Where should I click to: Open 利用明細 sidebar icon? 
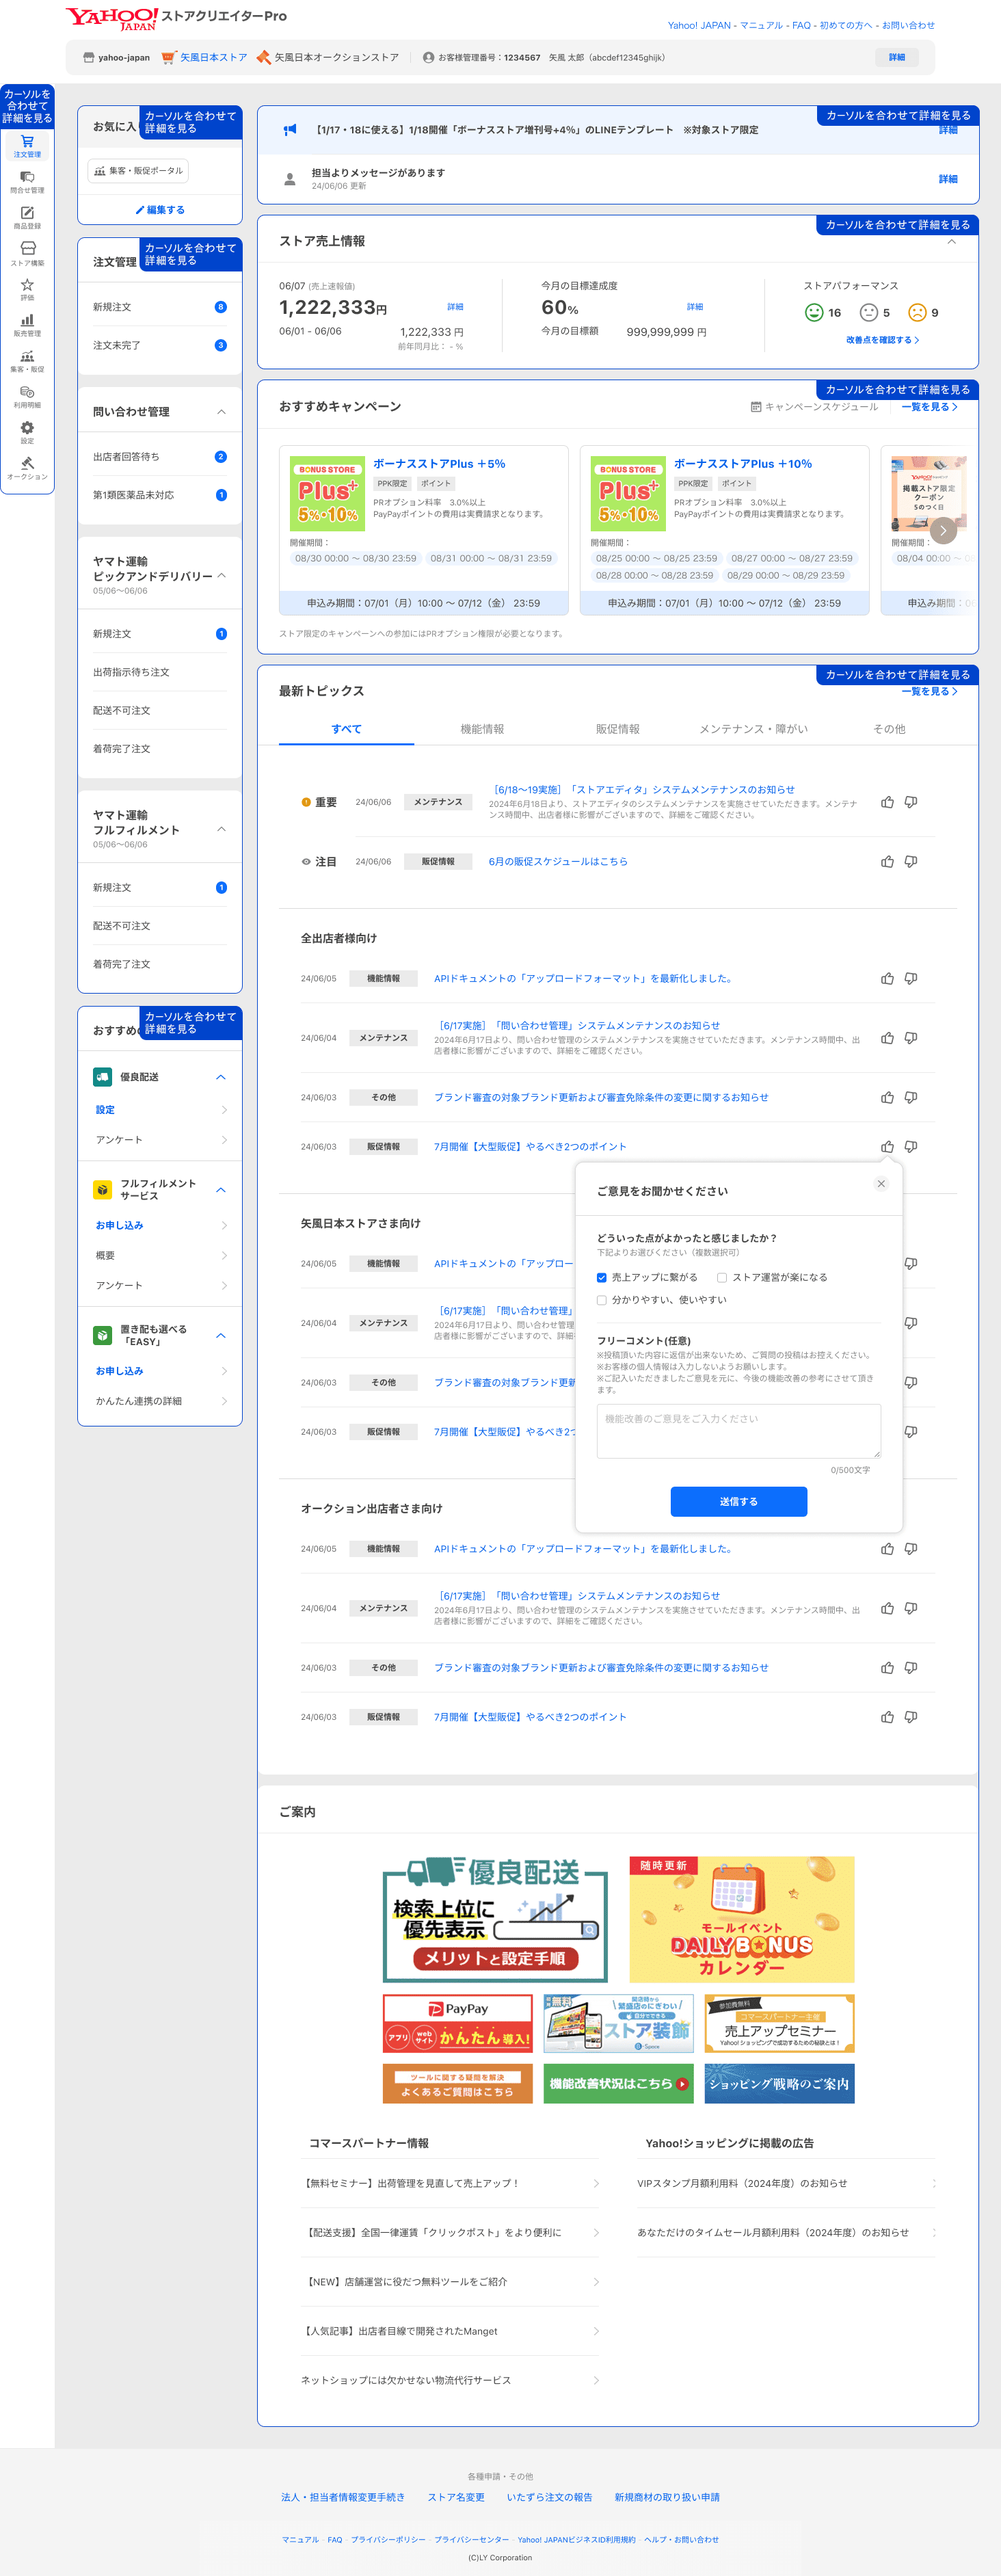[x=27, y=397]
